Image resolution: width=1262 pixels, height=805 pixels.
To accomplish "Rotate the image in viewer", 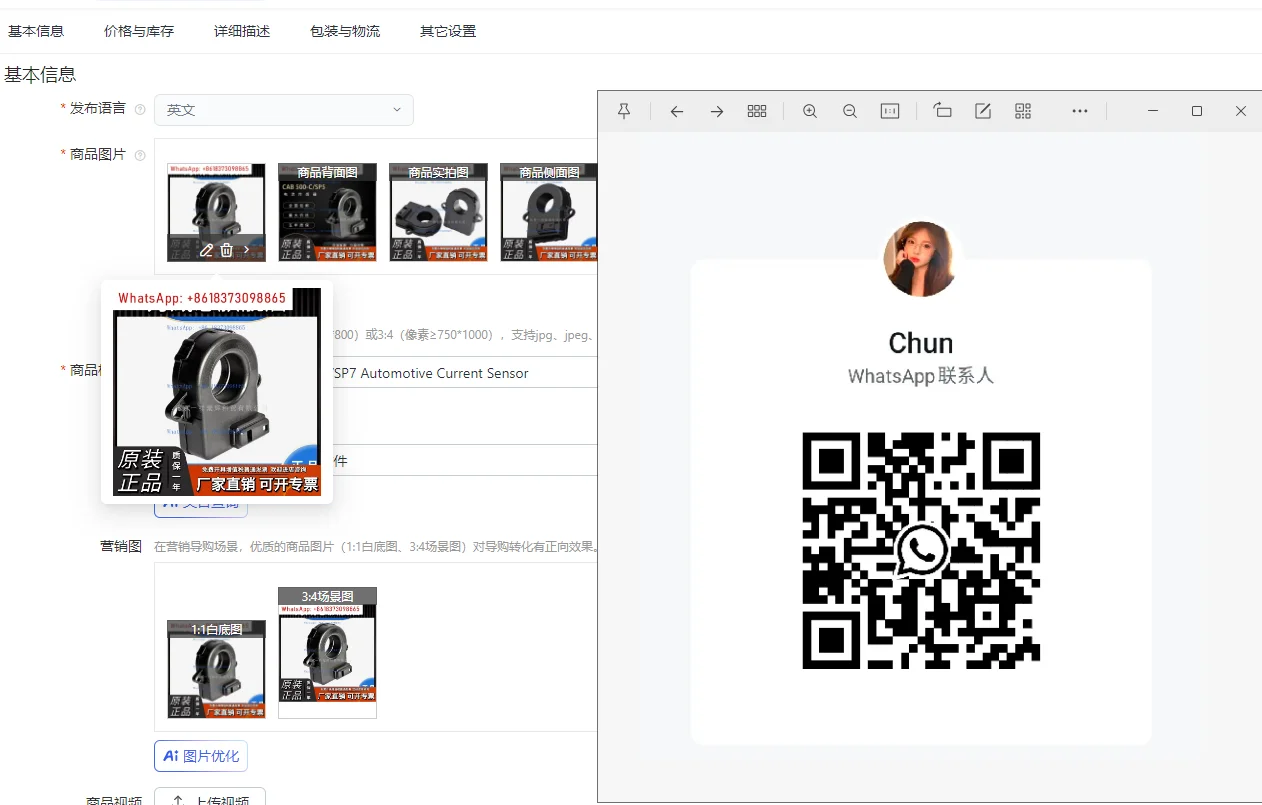I will point(942,111).
